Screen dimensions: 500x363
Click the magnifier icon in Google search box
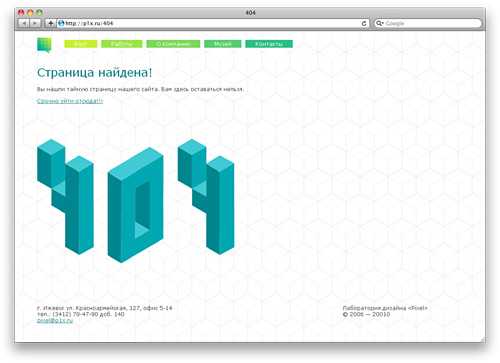(379, 23)
